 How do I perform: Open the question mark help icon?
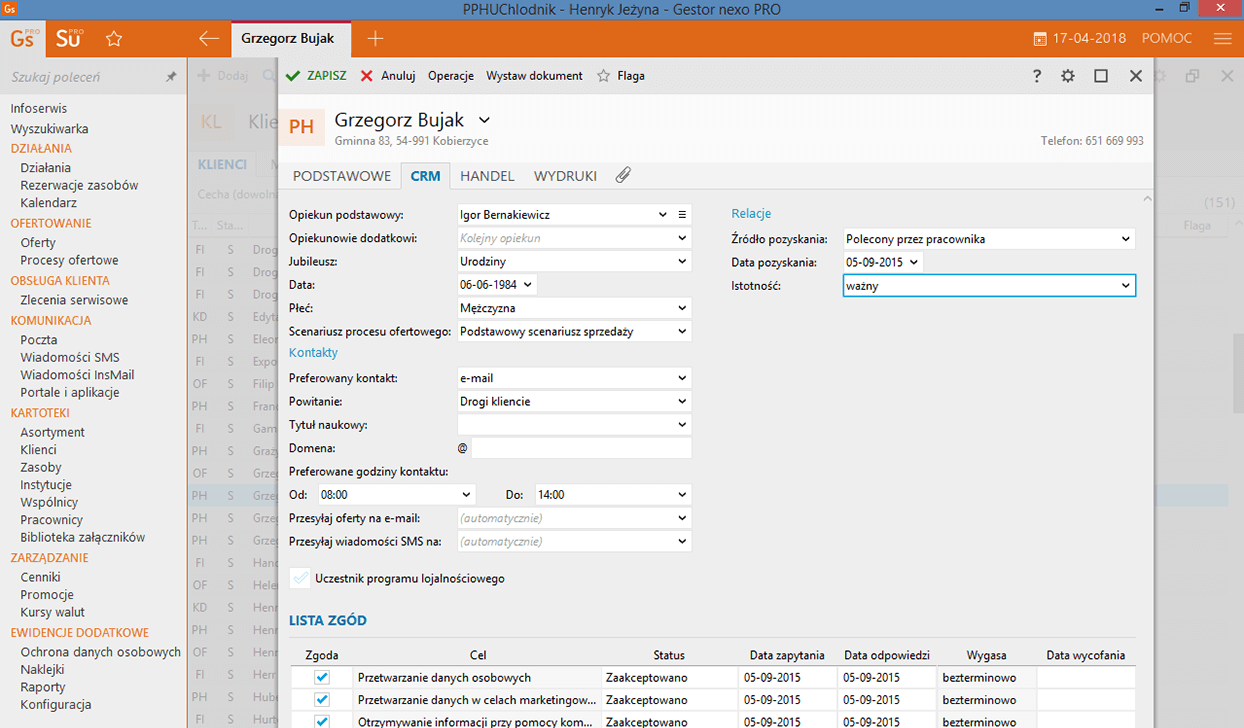point(1037,76)
